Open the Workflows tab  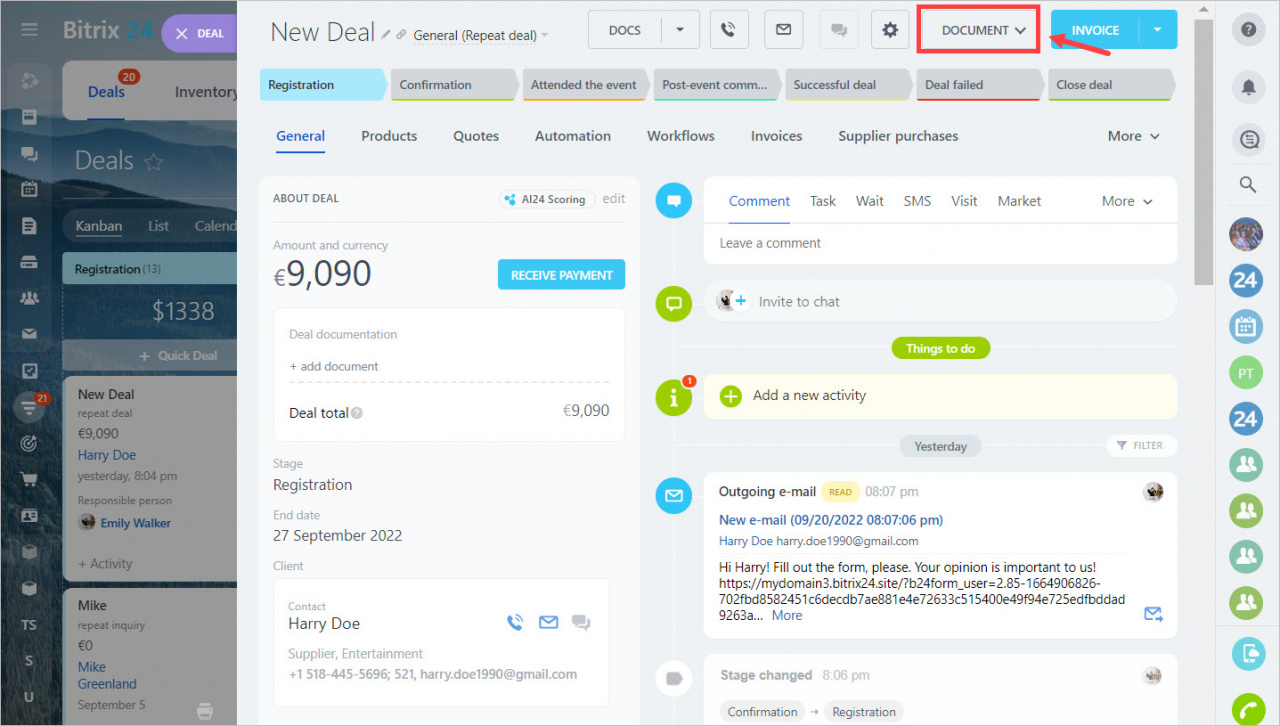point(681,136)
